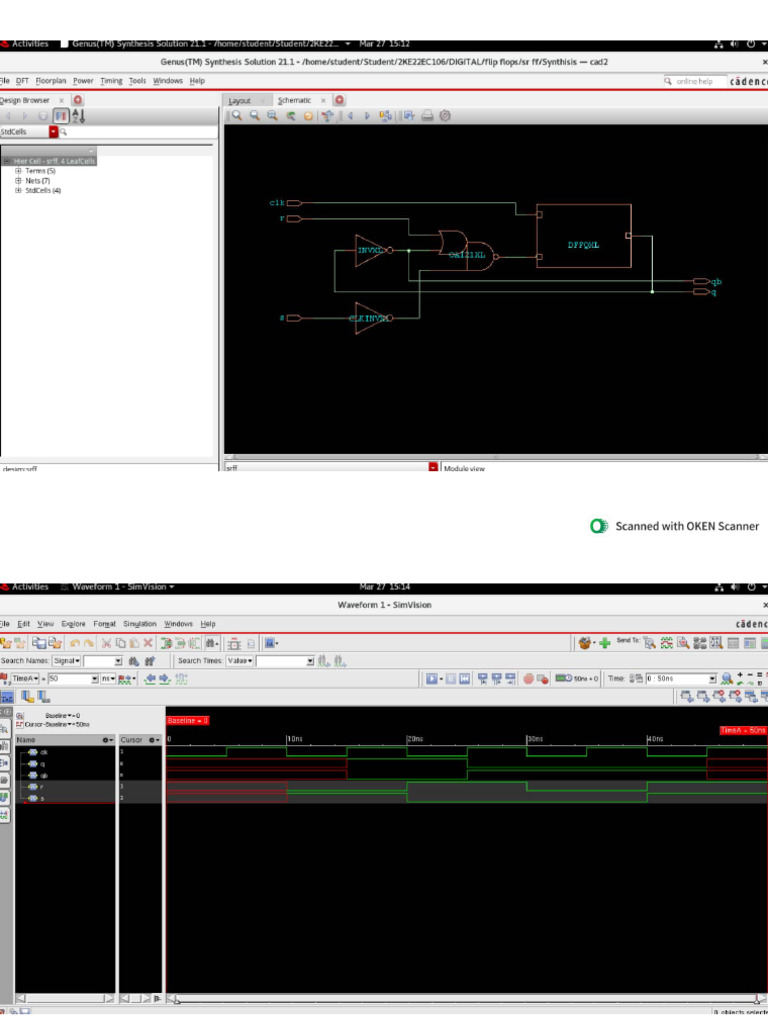Click undo arrow in SimVision toolbar
Screen dimensions: 768x1024
74,643
